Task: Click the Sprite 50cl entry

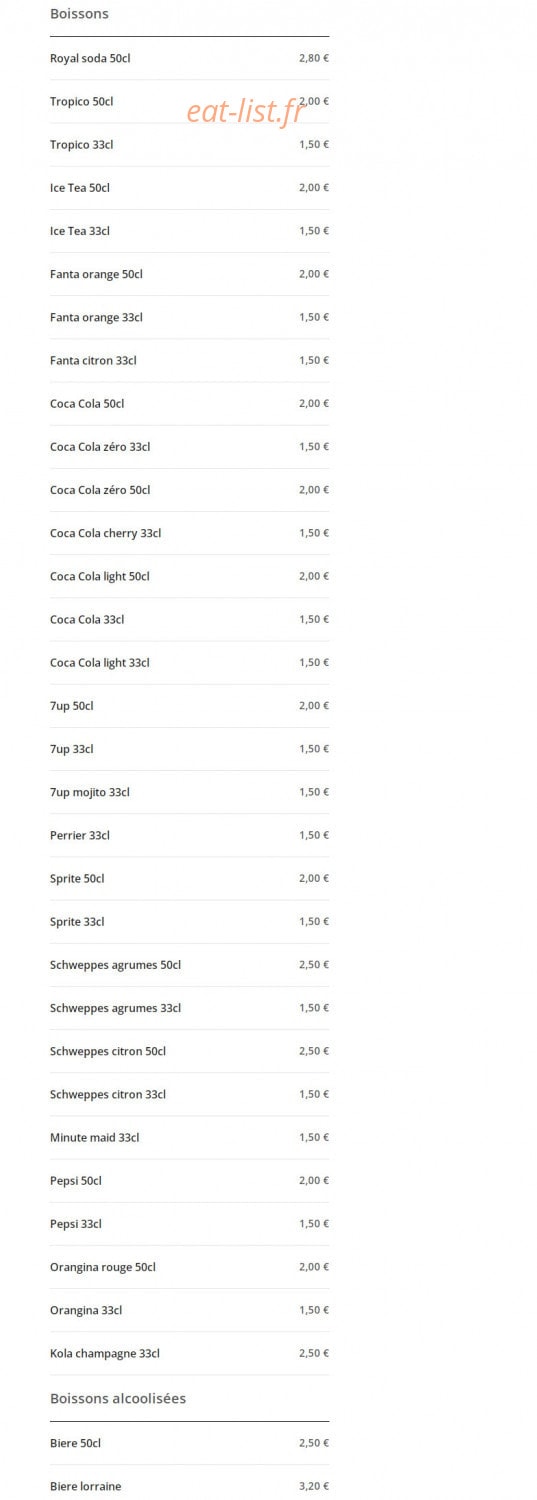Action: click(x=189, y=878)
